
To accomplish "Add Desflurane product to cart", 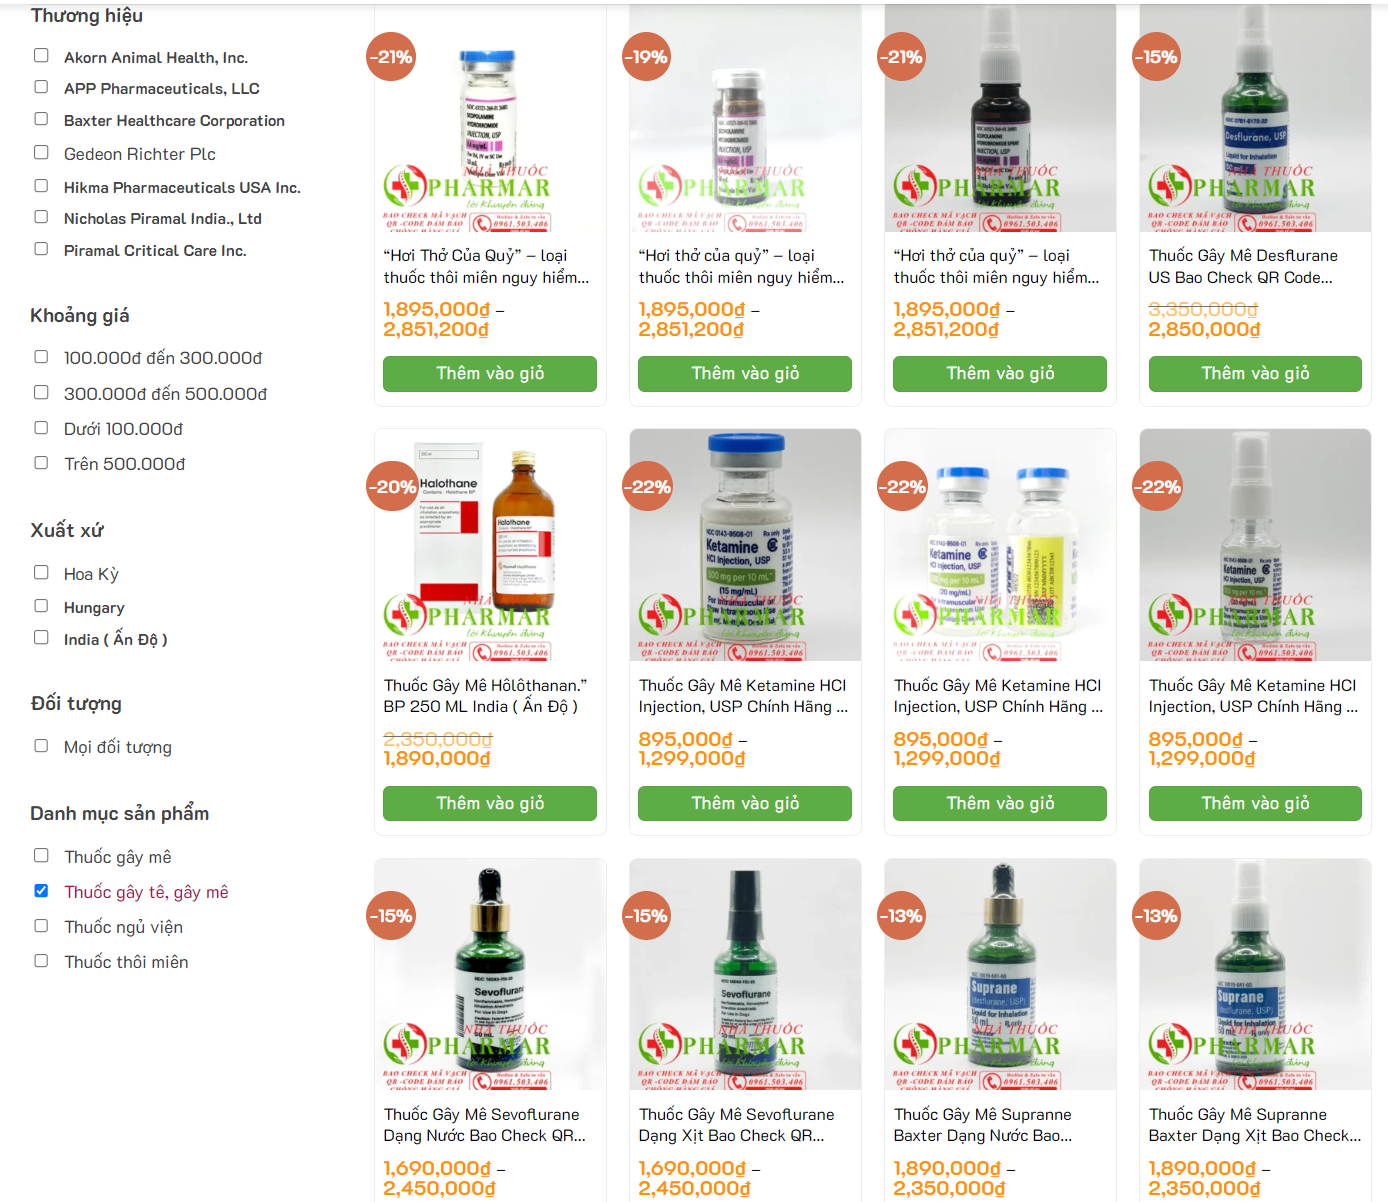I will click(x=1255, y=374).
